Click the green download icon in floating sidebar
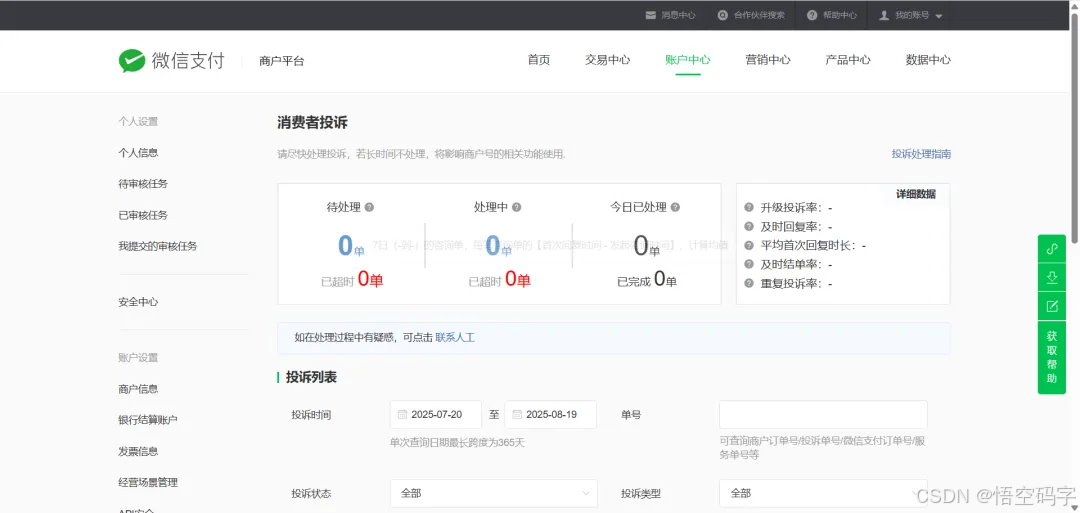The image size is (1080, 513). click(x=1052, y=278)
